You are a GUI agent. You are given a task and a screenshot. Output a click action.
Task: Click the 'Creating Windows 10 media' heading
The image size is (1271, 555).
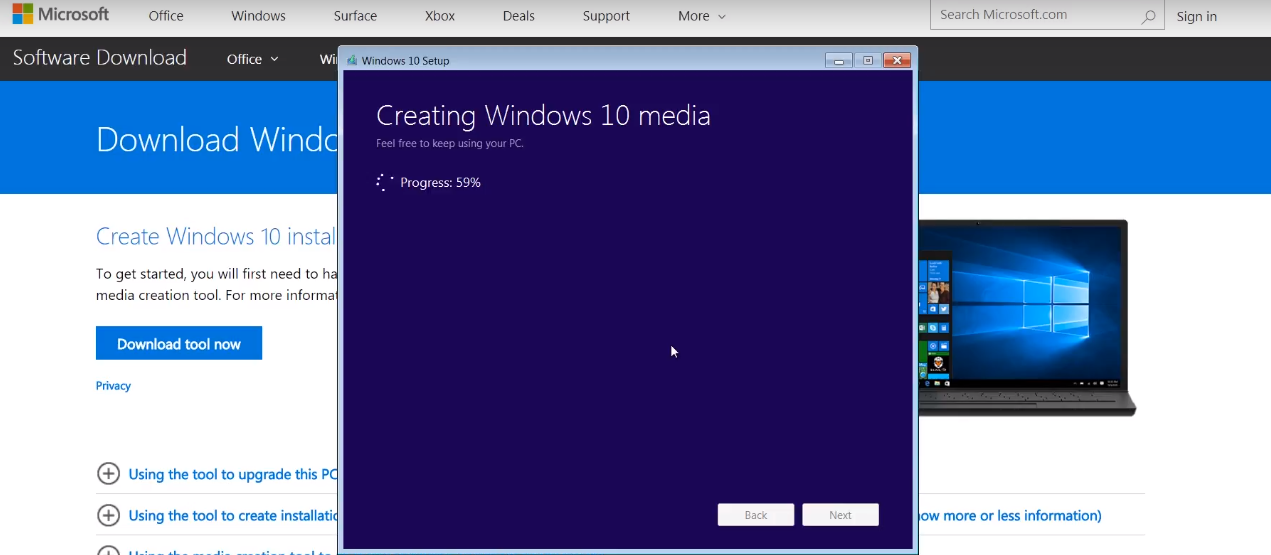(543, 116)
